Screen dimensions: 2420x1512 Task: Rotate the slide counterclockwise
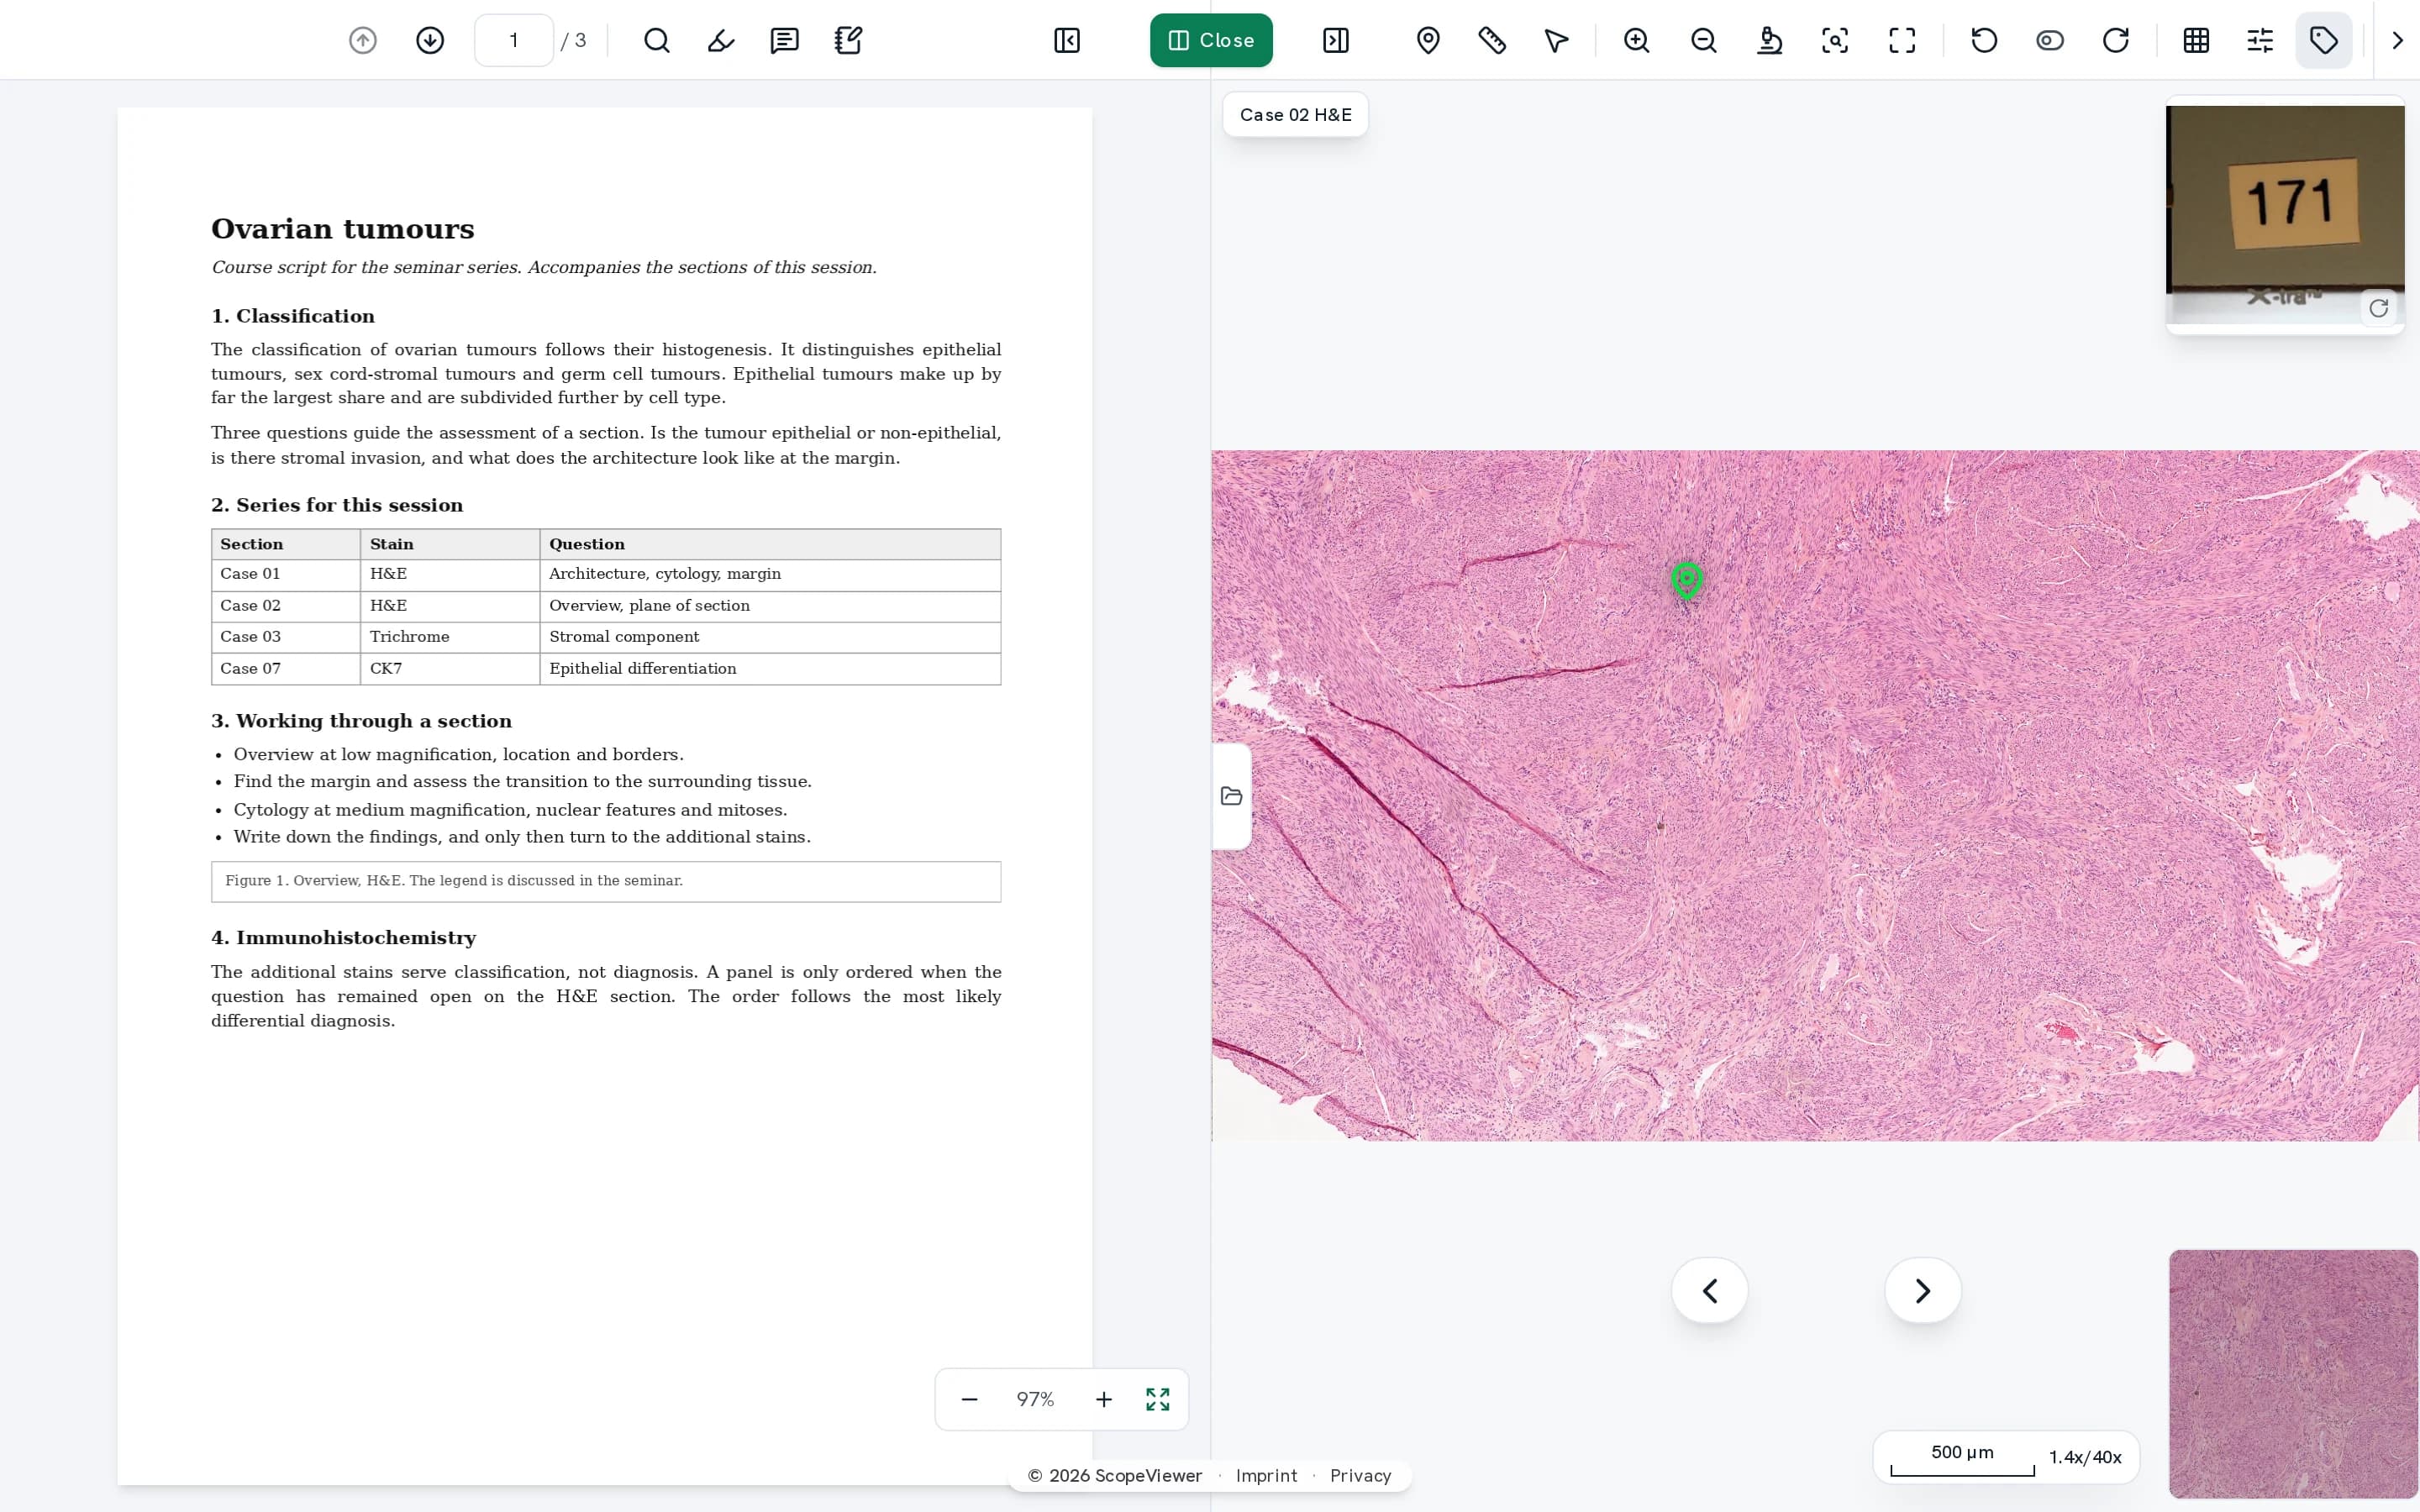click(x=1984, y=40)
